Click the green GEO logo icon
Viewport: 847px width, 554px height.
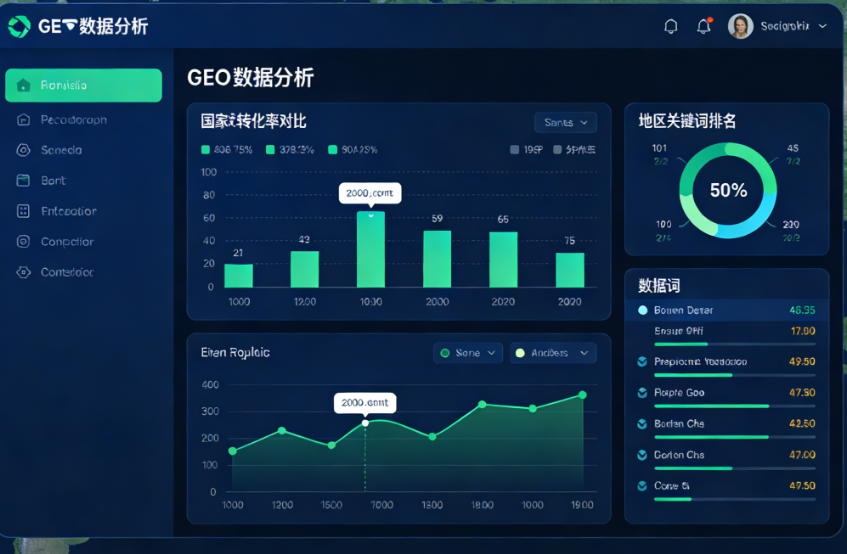pyautogui.click(x=19, y=26)
